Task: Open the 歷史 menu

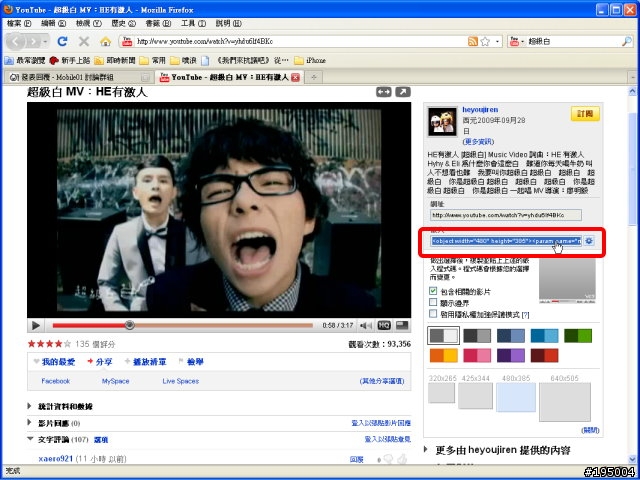Action: pos(123,23)
